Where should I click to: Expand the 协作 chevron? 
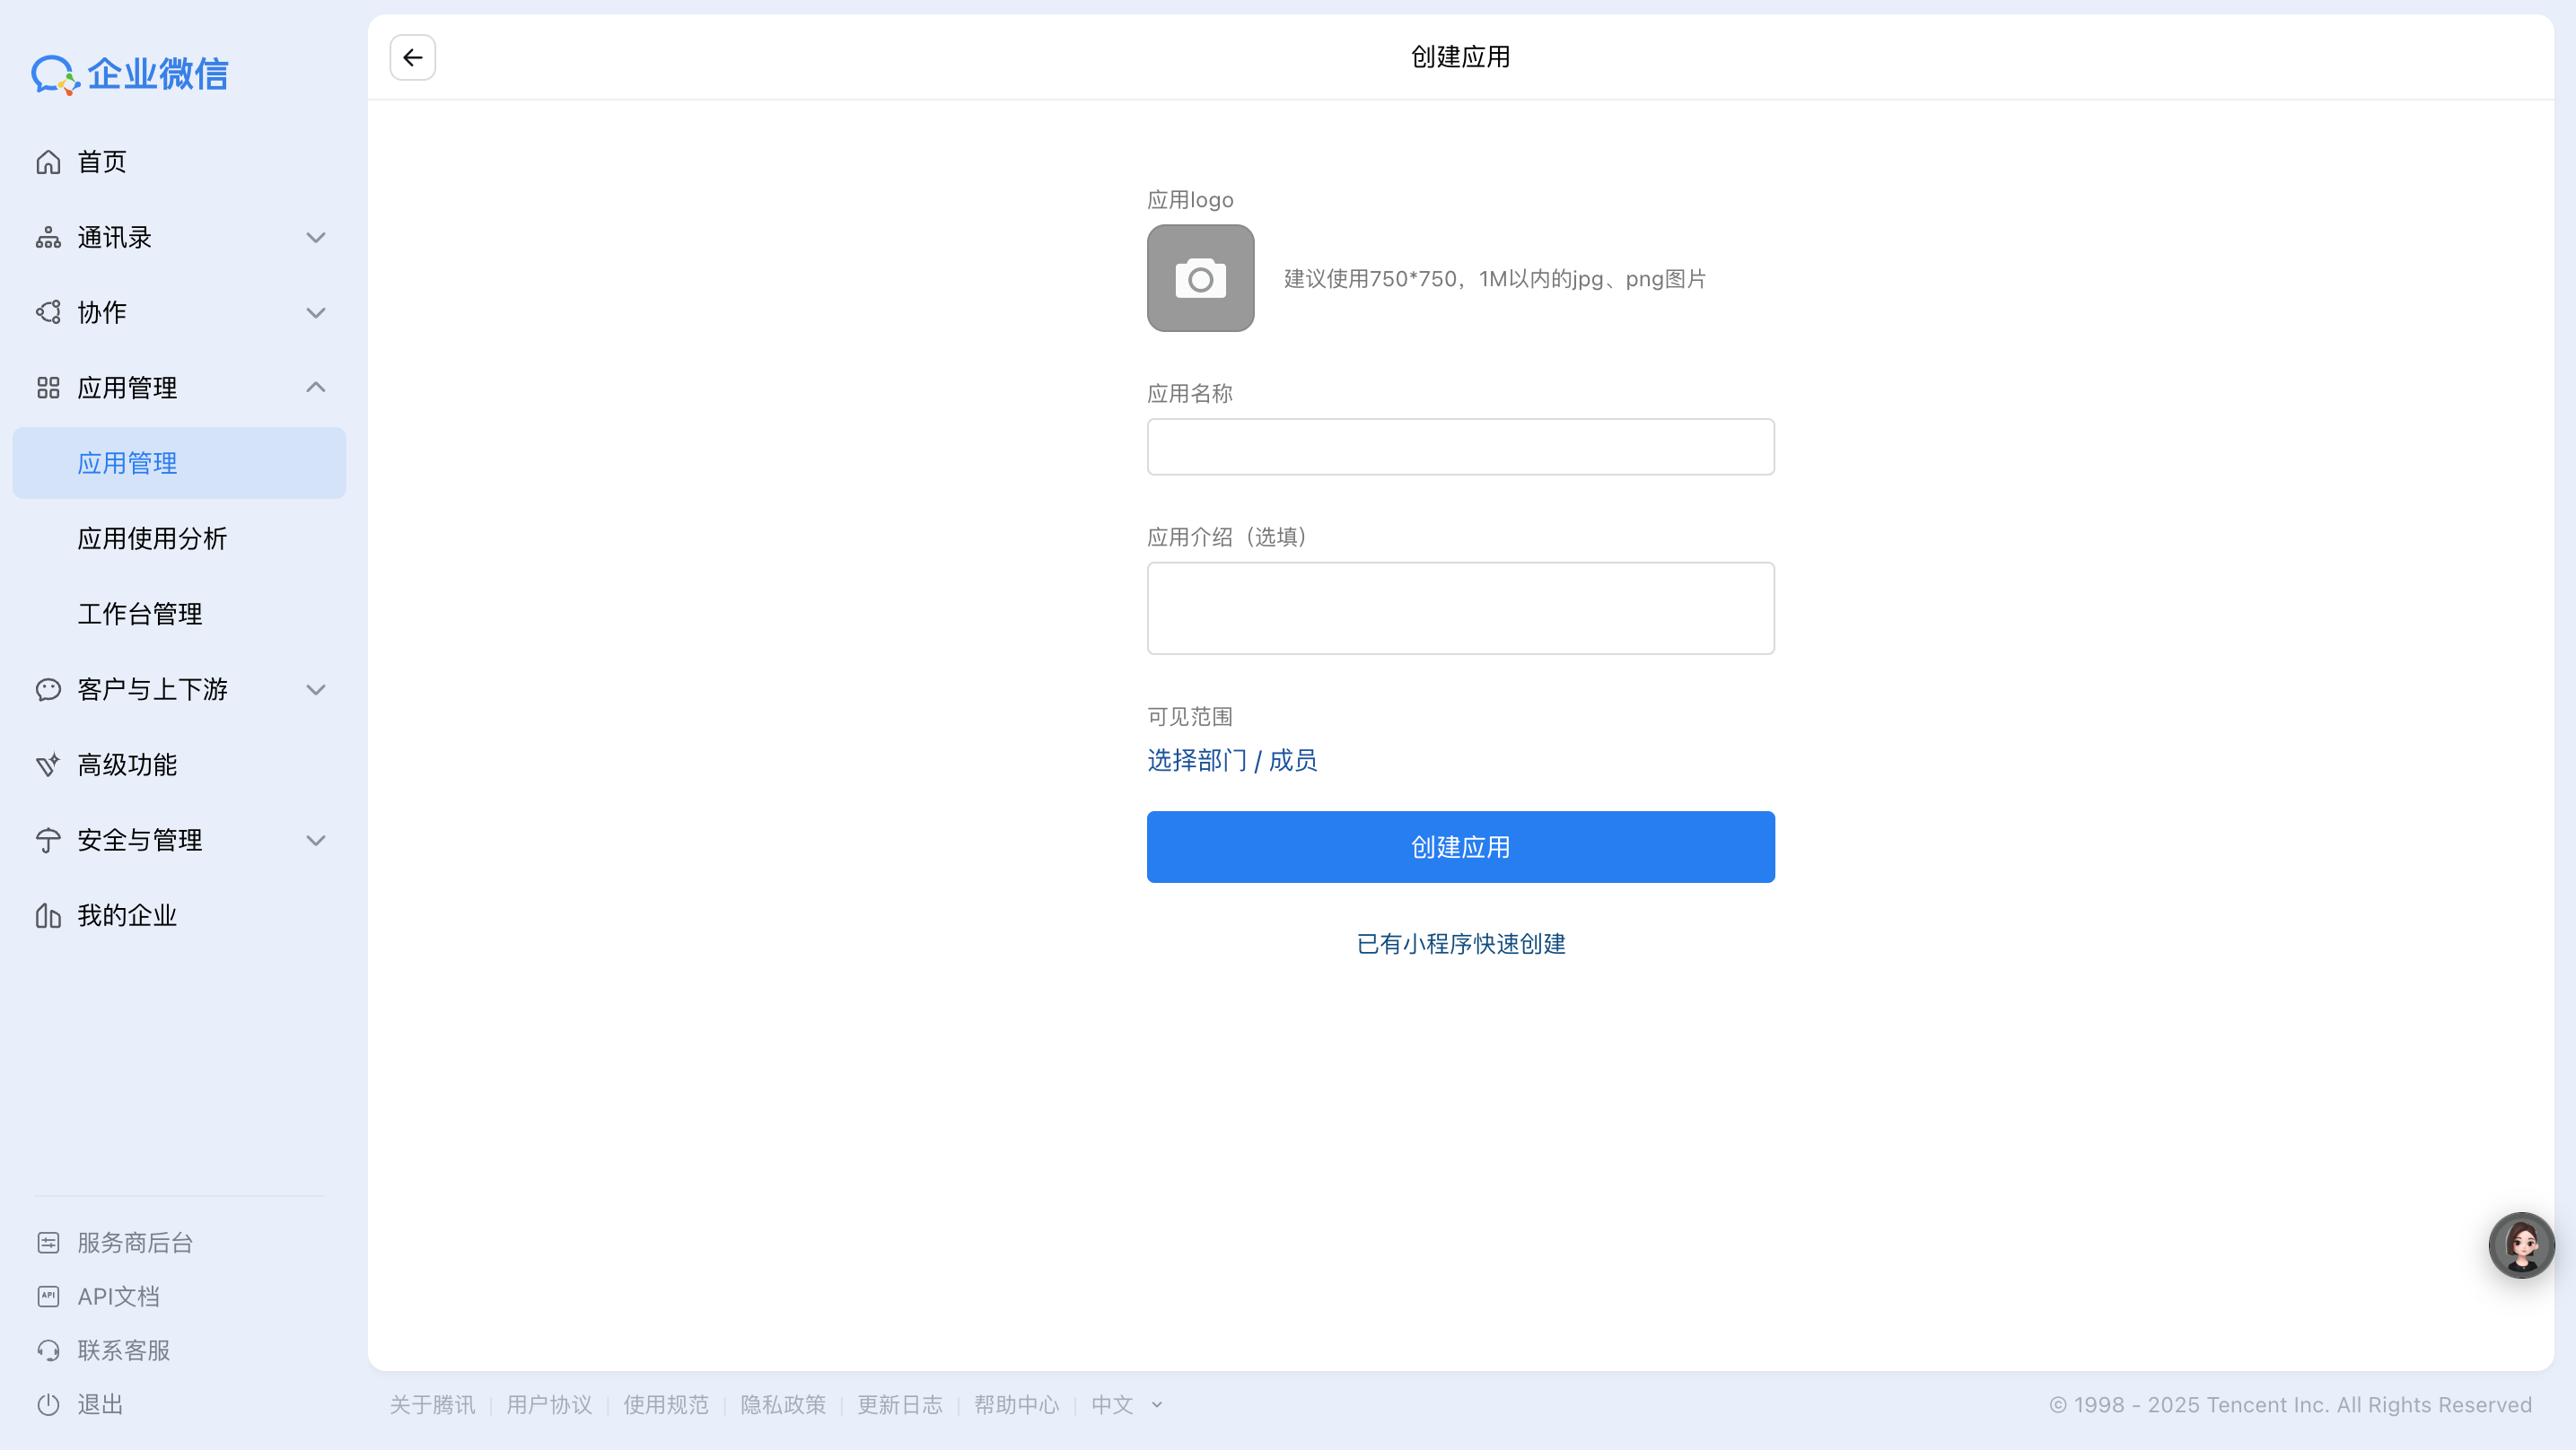tap(316, 313)
